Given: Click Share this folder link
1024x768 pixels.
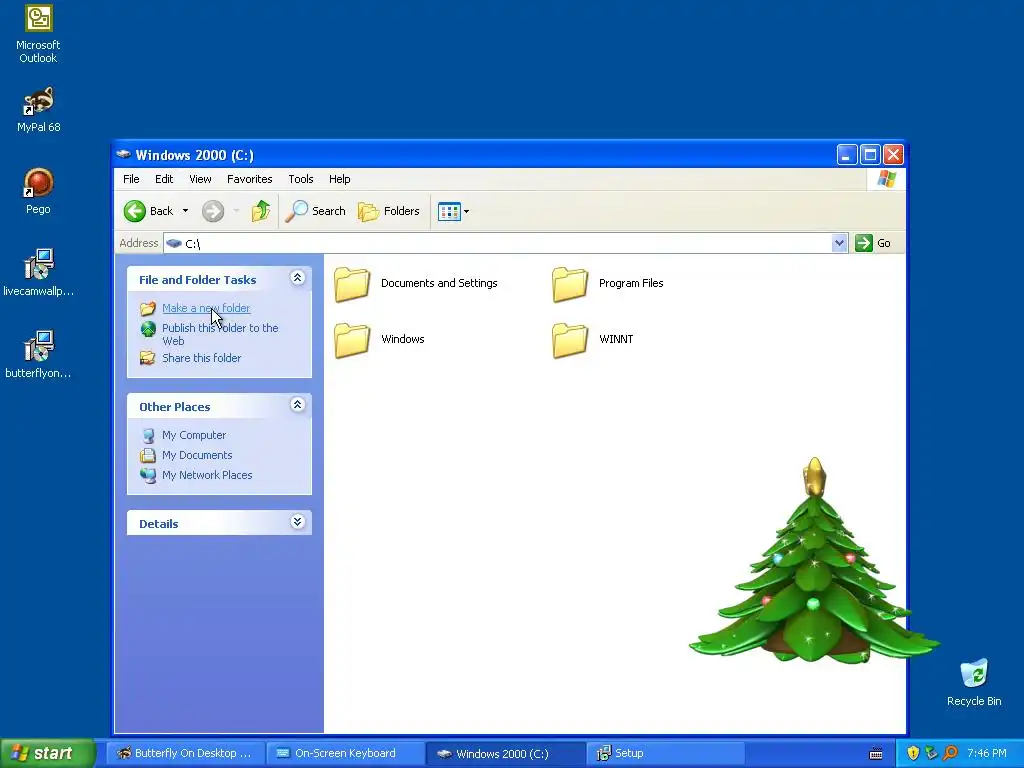Looking at the screenshot, I should [201, 358].
